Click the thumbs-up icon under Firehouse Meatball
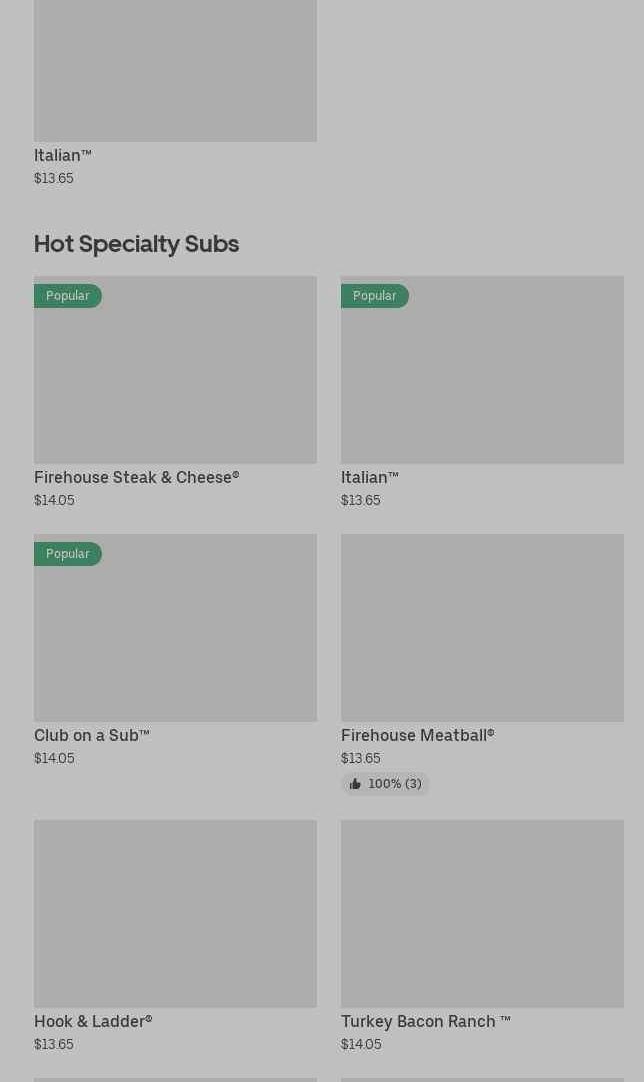The image size is (644, 1082). [x=355, y=784]
